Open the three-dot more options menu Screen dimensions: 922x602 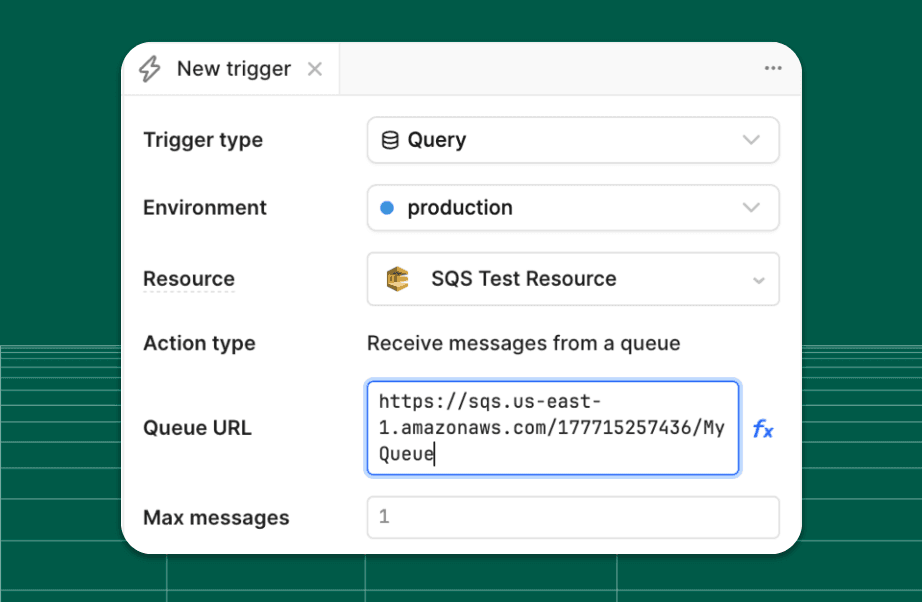(x=772, y=68)
